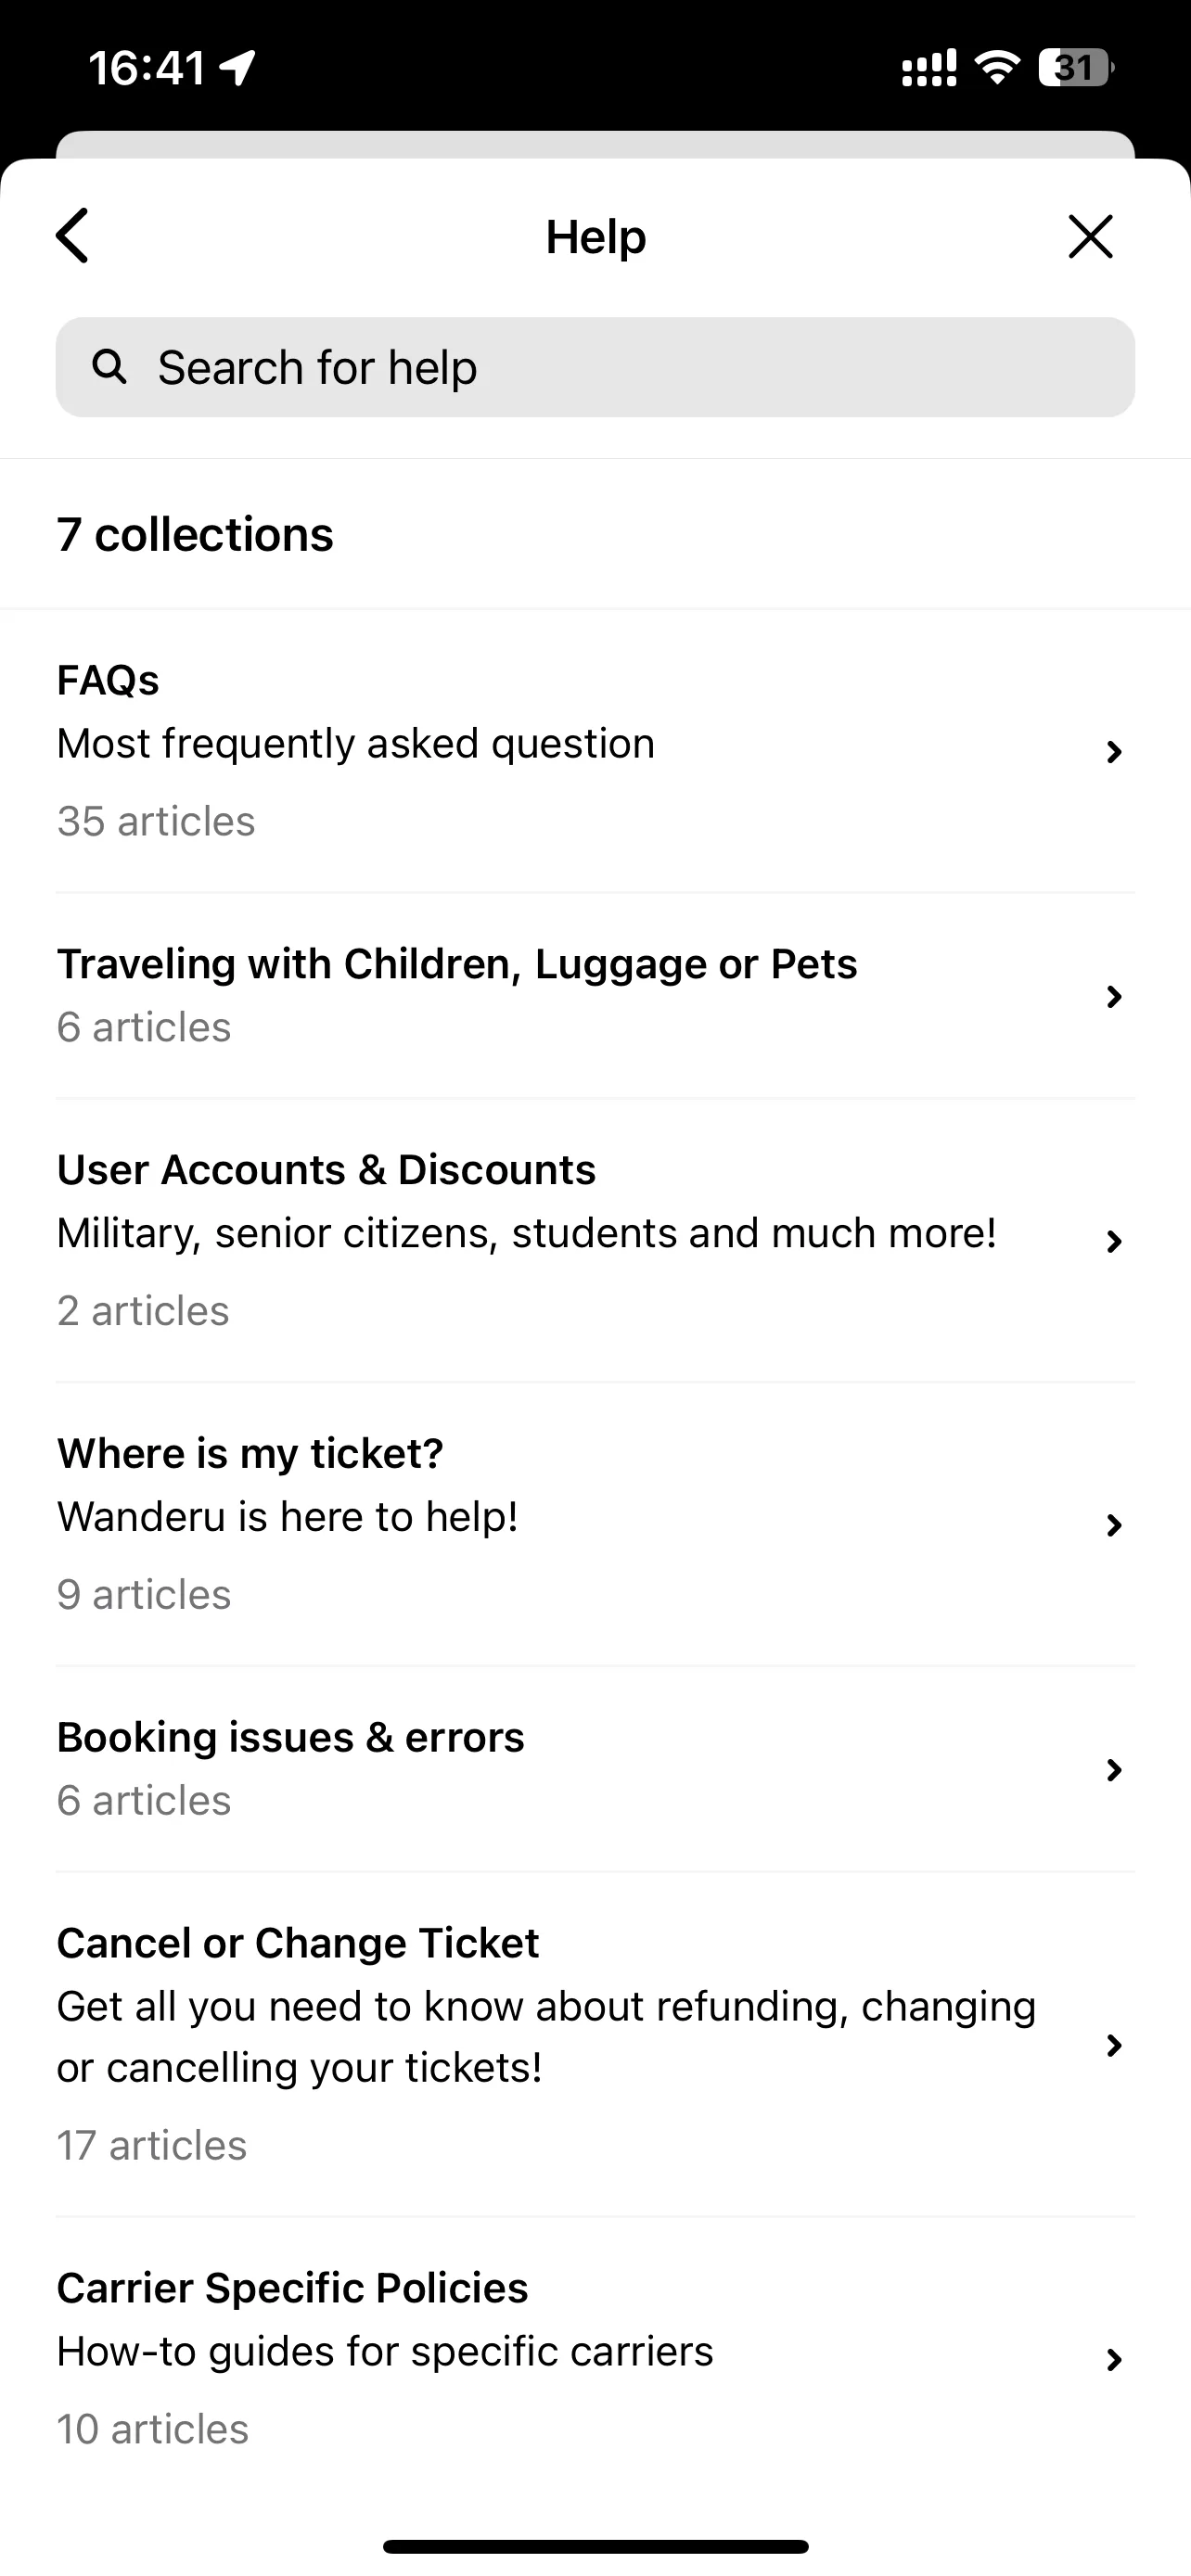Open Carrier Specific Policies collection
The height and width of the screenshot is (2576, 1191).
pyautogui.click(x=595, y=2359)
